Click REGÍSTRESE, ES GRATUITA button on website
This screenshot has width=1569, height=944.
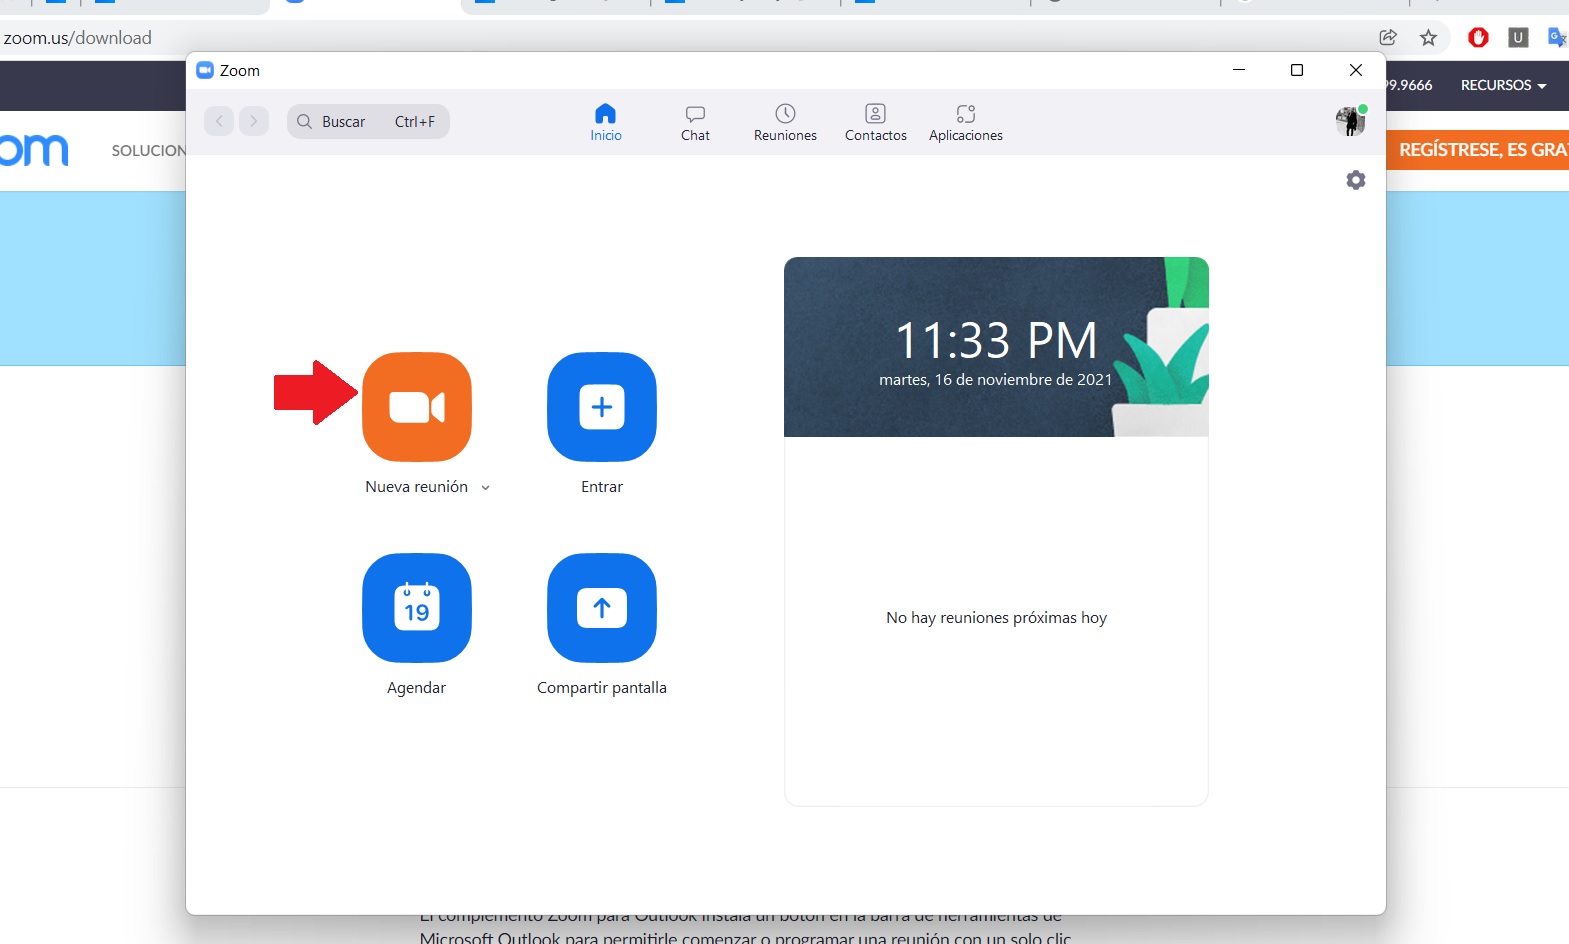pos(1478,150)
